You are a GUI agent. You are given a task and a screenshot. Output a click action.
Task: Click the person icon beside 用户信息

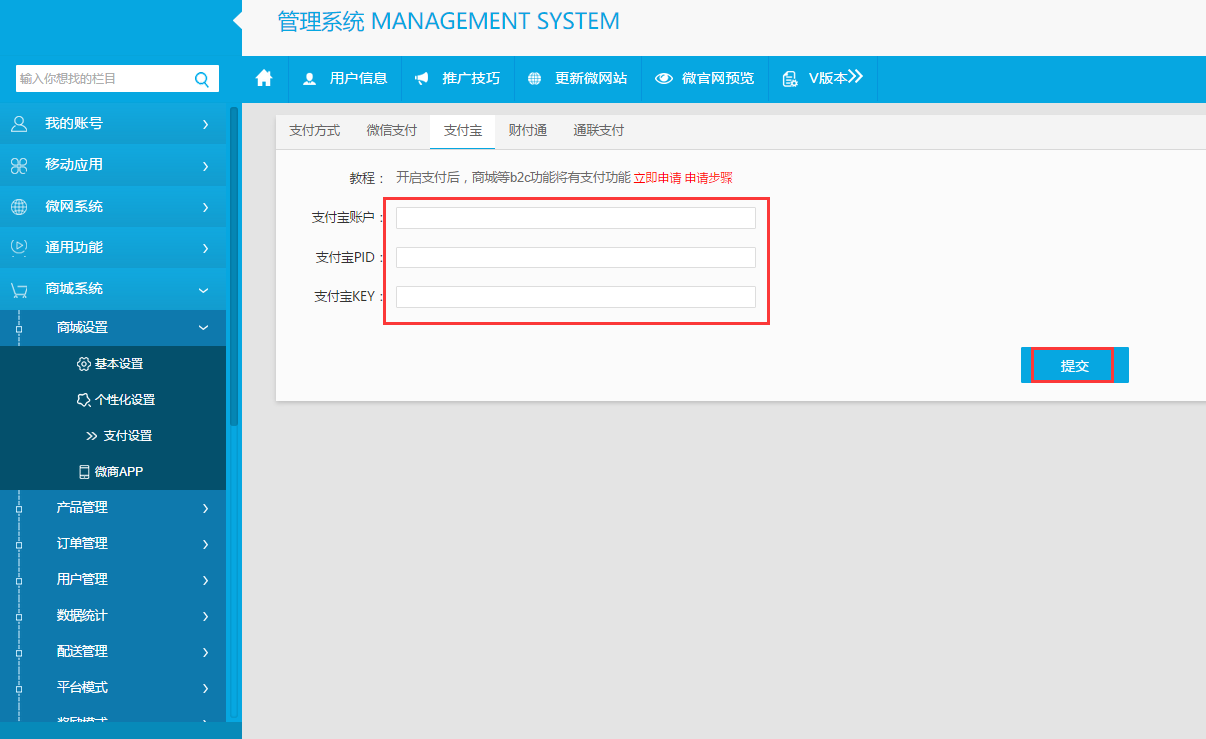click(x=309, y=79)
